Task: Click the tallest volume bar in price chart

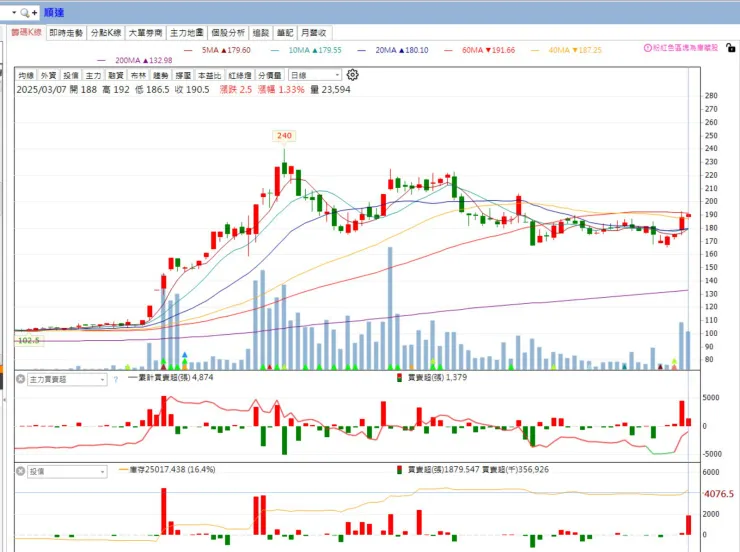Action: tap(390, 308)
